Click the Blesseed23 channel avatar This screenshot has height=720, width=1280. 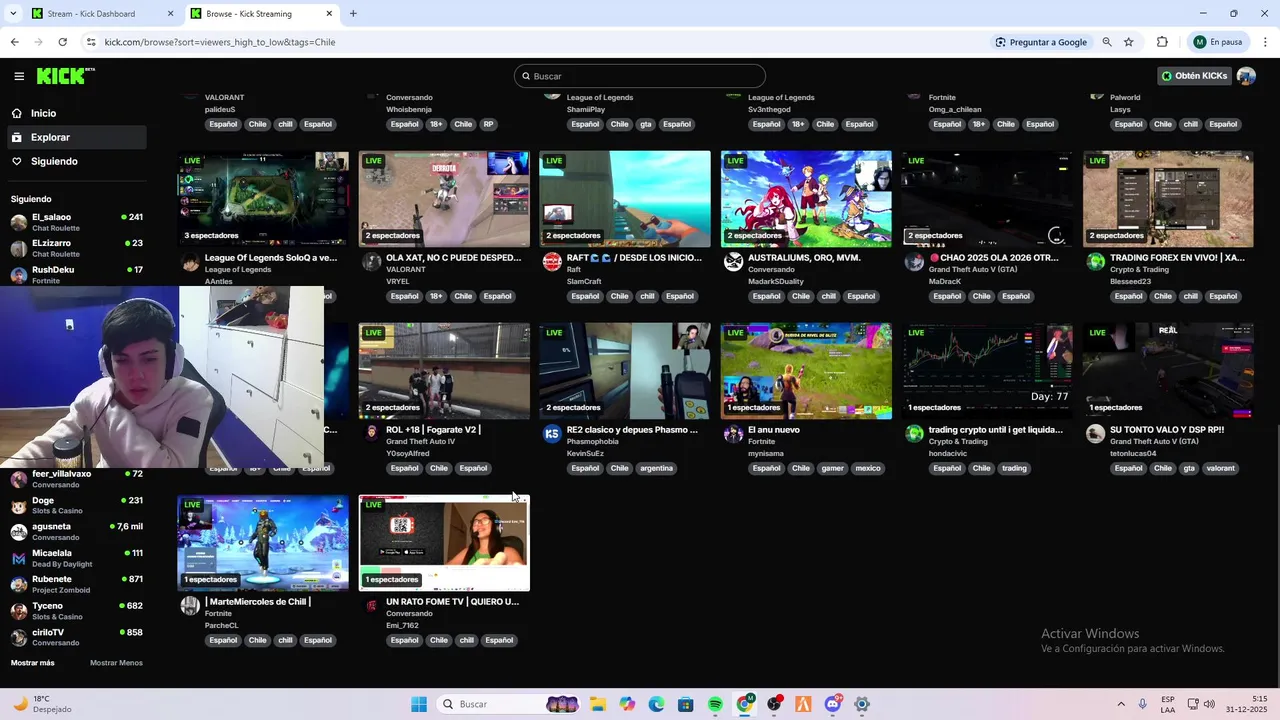click(1096, 262)
